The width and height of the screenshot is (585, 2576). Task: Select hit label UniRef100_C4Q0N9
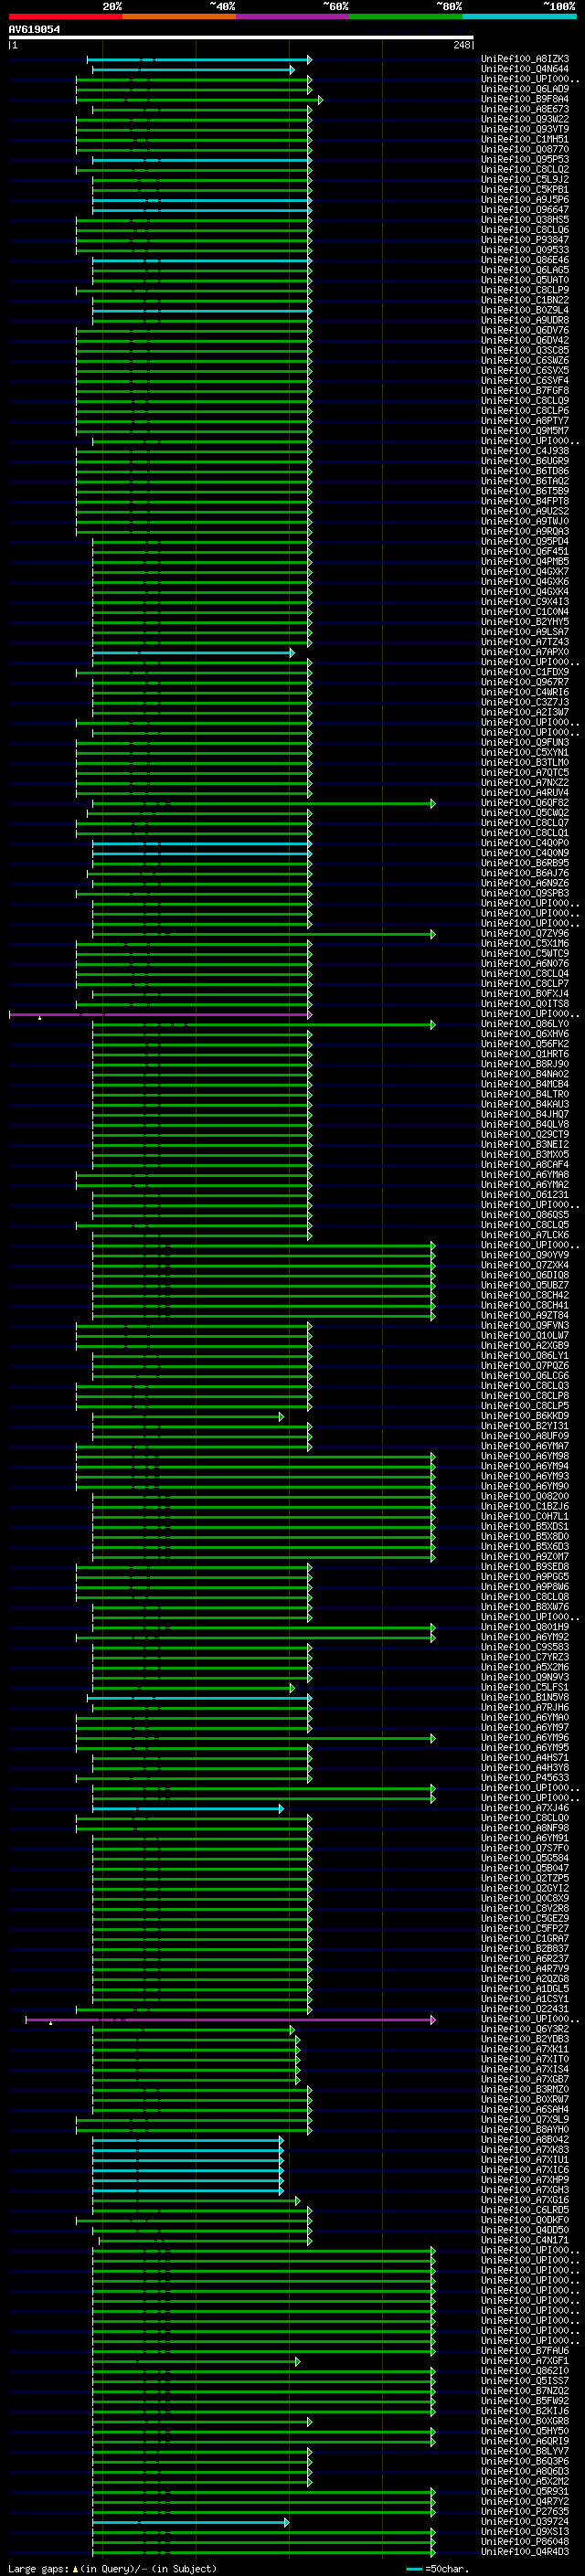pos(525,853)
